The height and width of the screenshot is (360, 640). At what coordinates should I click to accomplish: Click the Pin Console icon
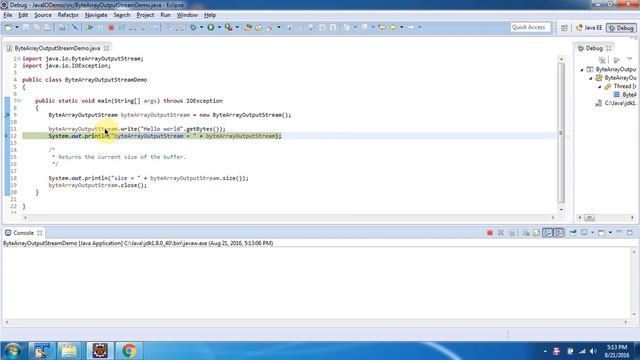pos(573,233)
